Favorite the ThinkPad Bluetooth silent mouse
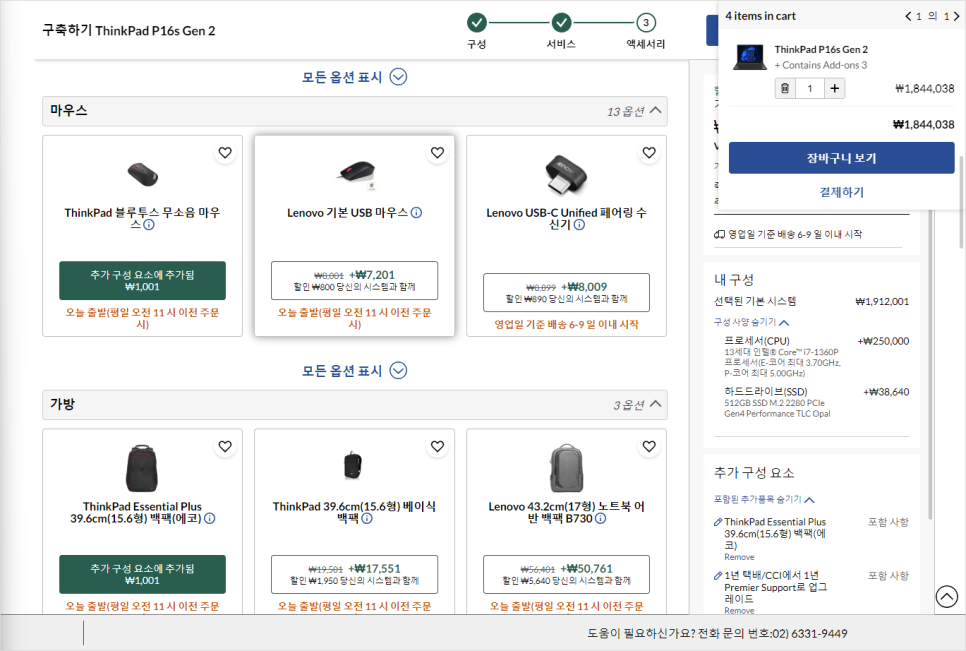This screenshot has width=966, height=651. 225,153
